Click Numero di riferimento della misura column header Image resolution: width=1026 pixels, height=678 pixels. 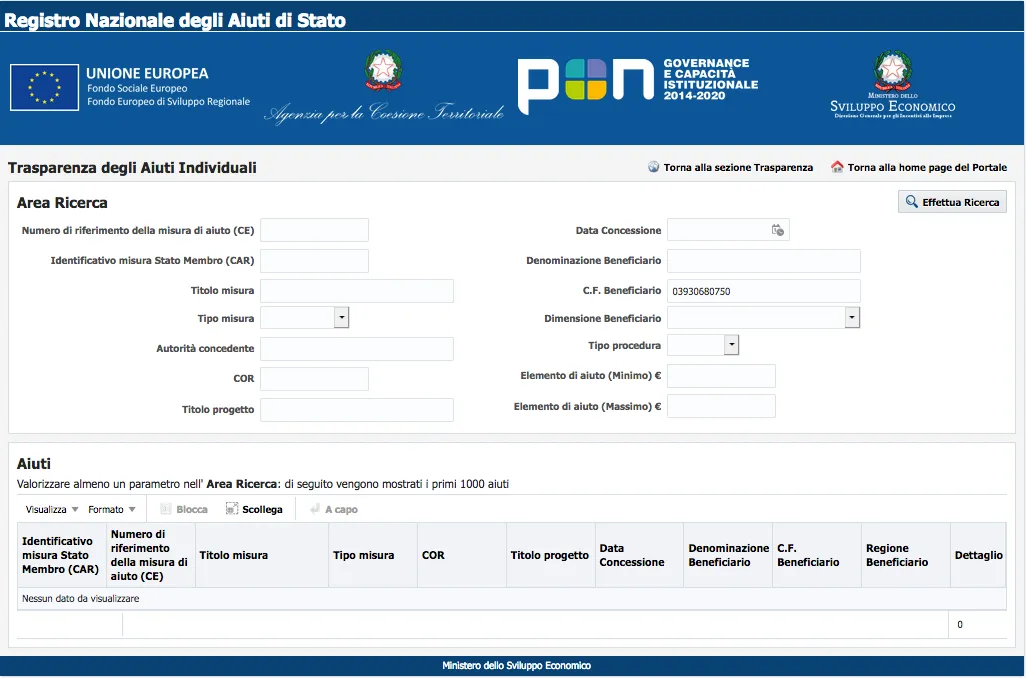pyautogui.click(x=150, y=555)
